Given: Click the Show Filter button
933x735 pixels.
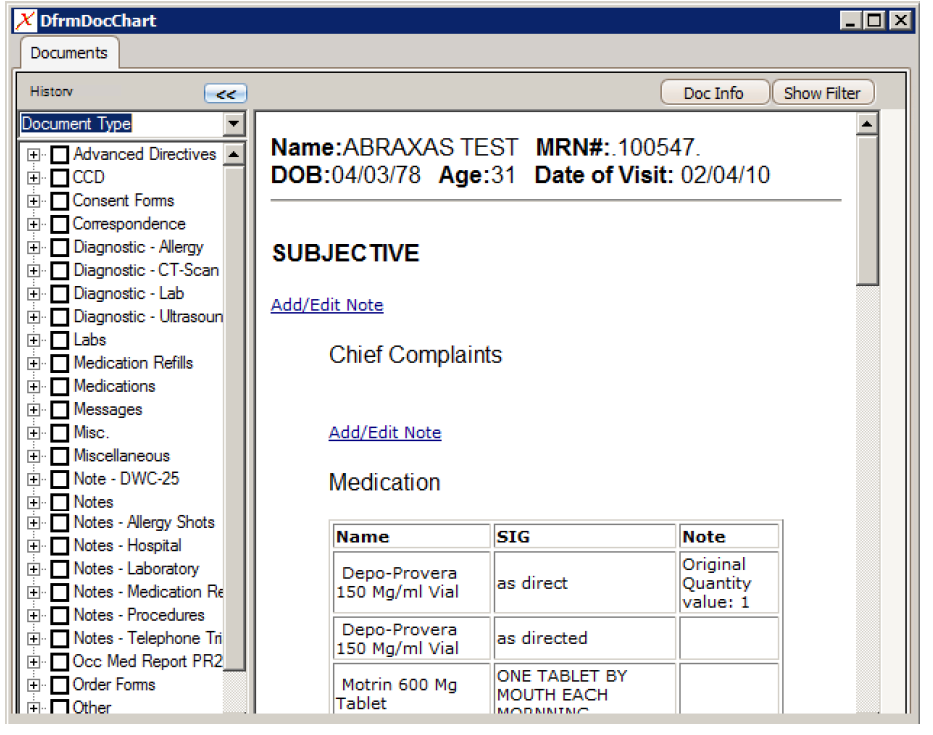Looking at the screenshot, I should [822, 93].
